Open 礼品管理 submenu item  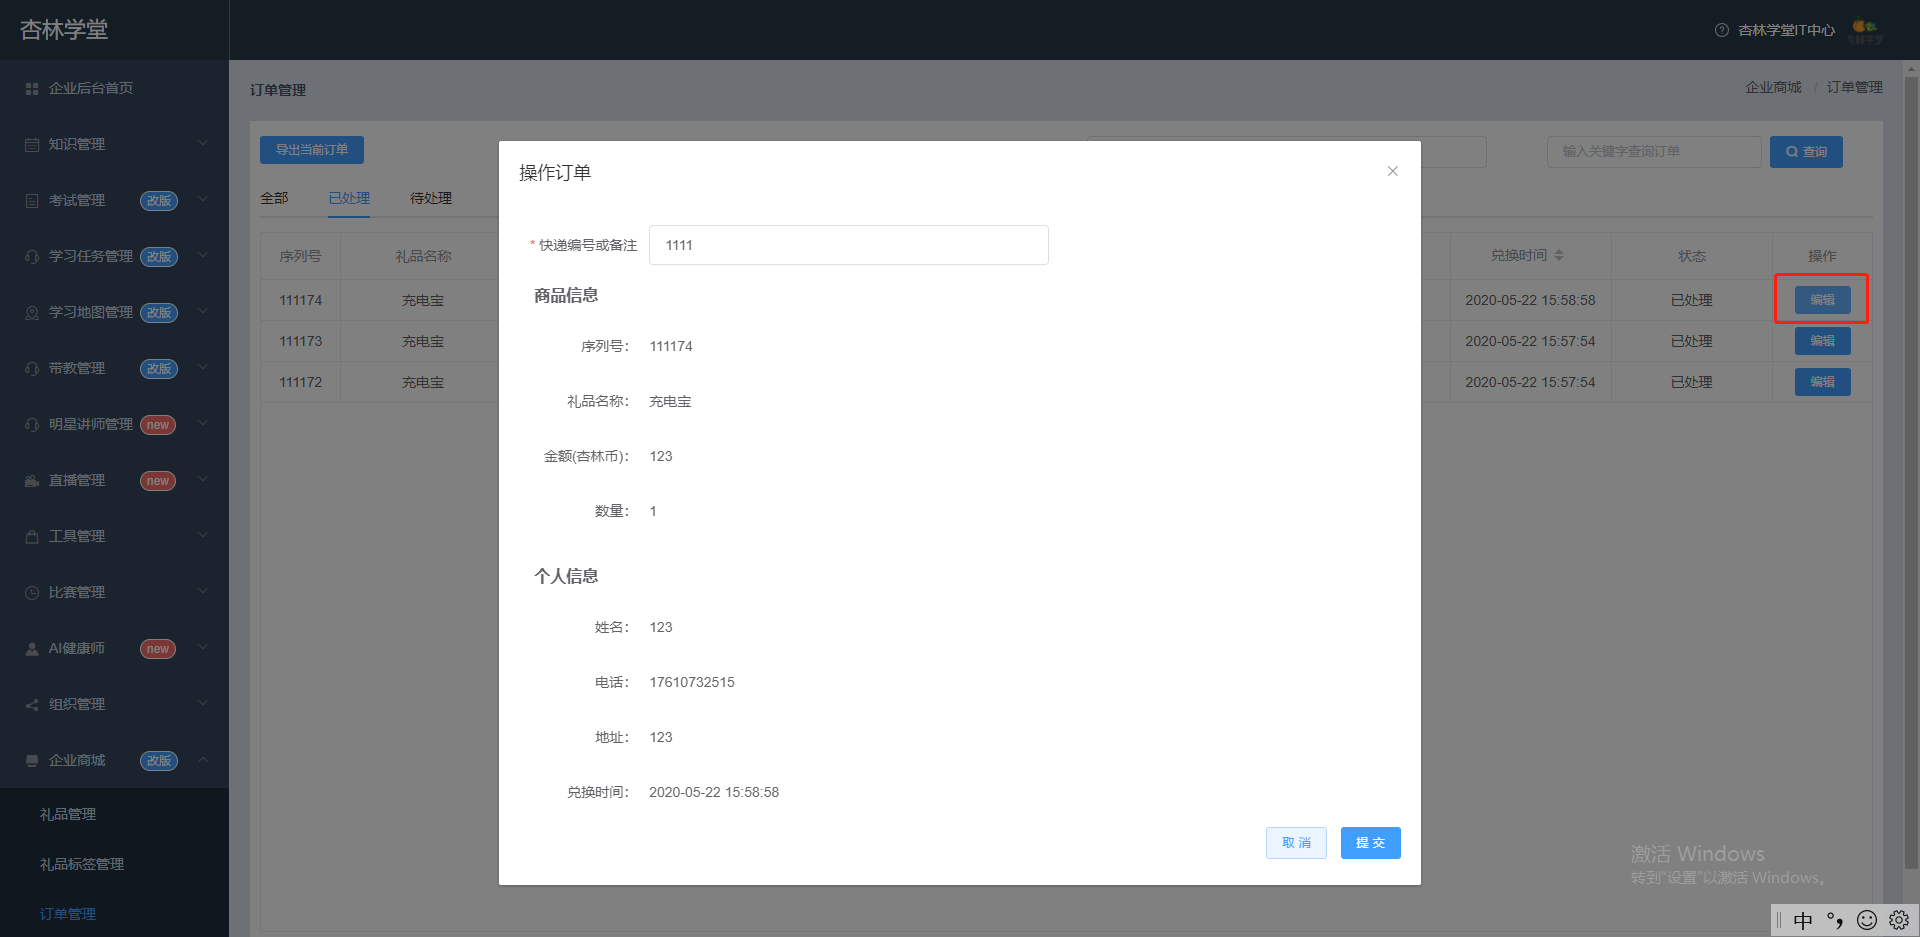pos(68,814)
